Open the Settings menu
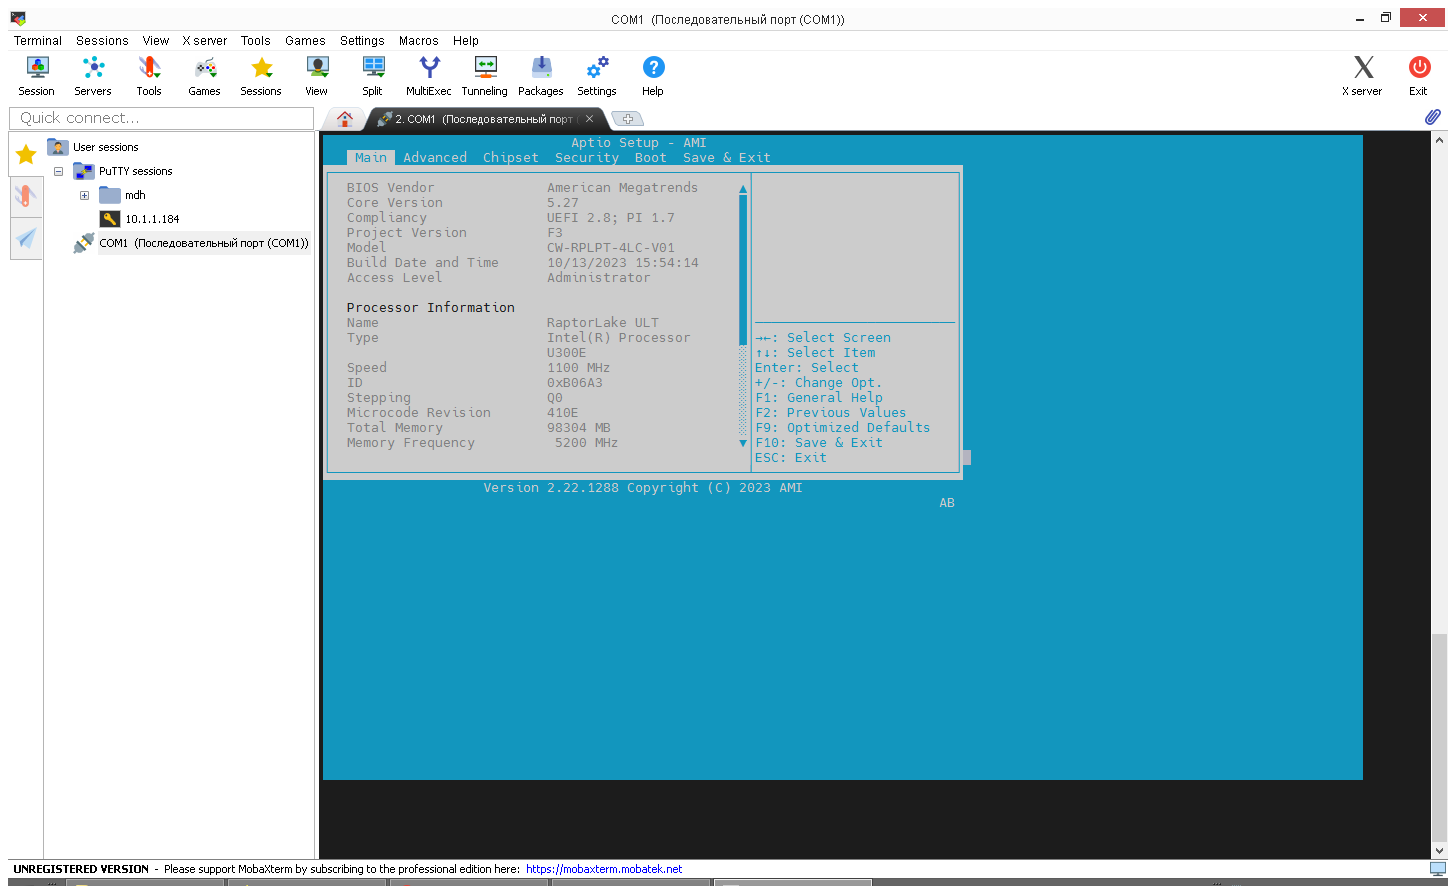1456x886 pixels. (362, 41)
